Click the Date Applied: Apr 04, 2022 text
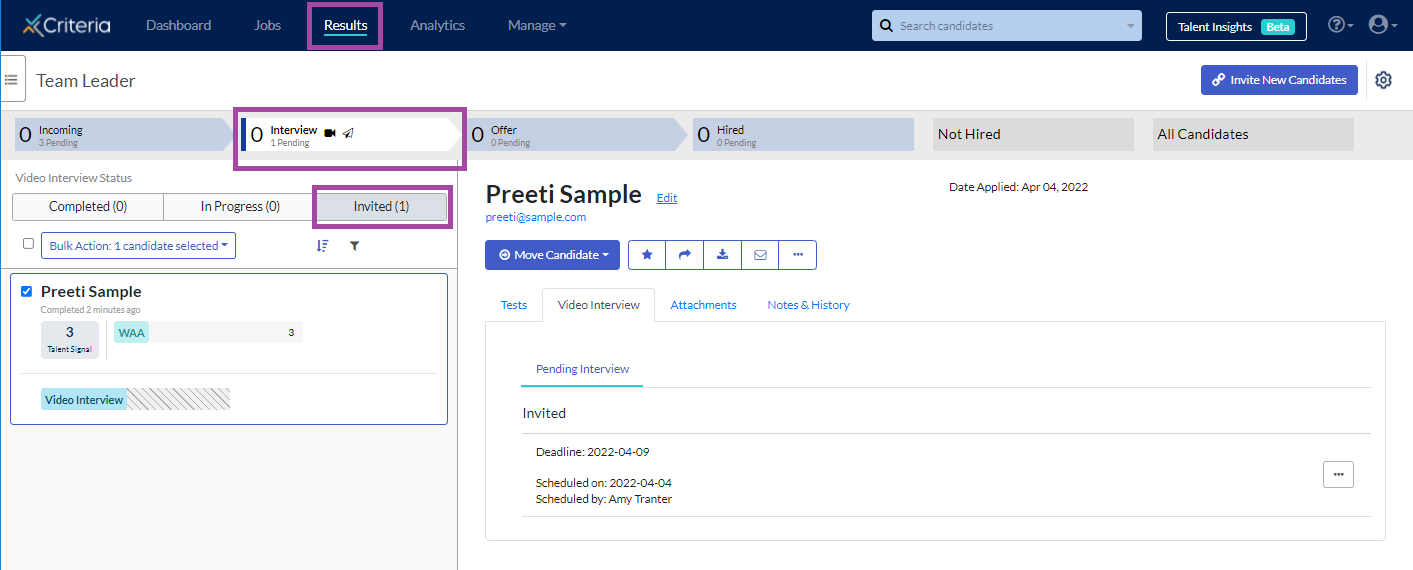The height and width of the screenshot is (570, 1413). pyautogui.click(x=1018, y=187)
